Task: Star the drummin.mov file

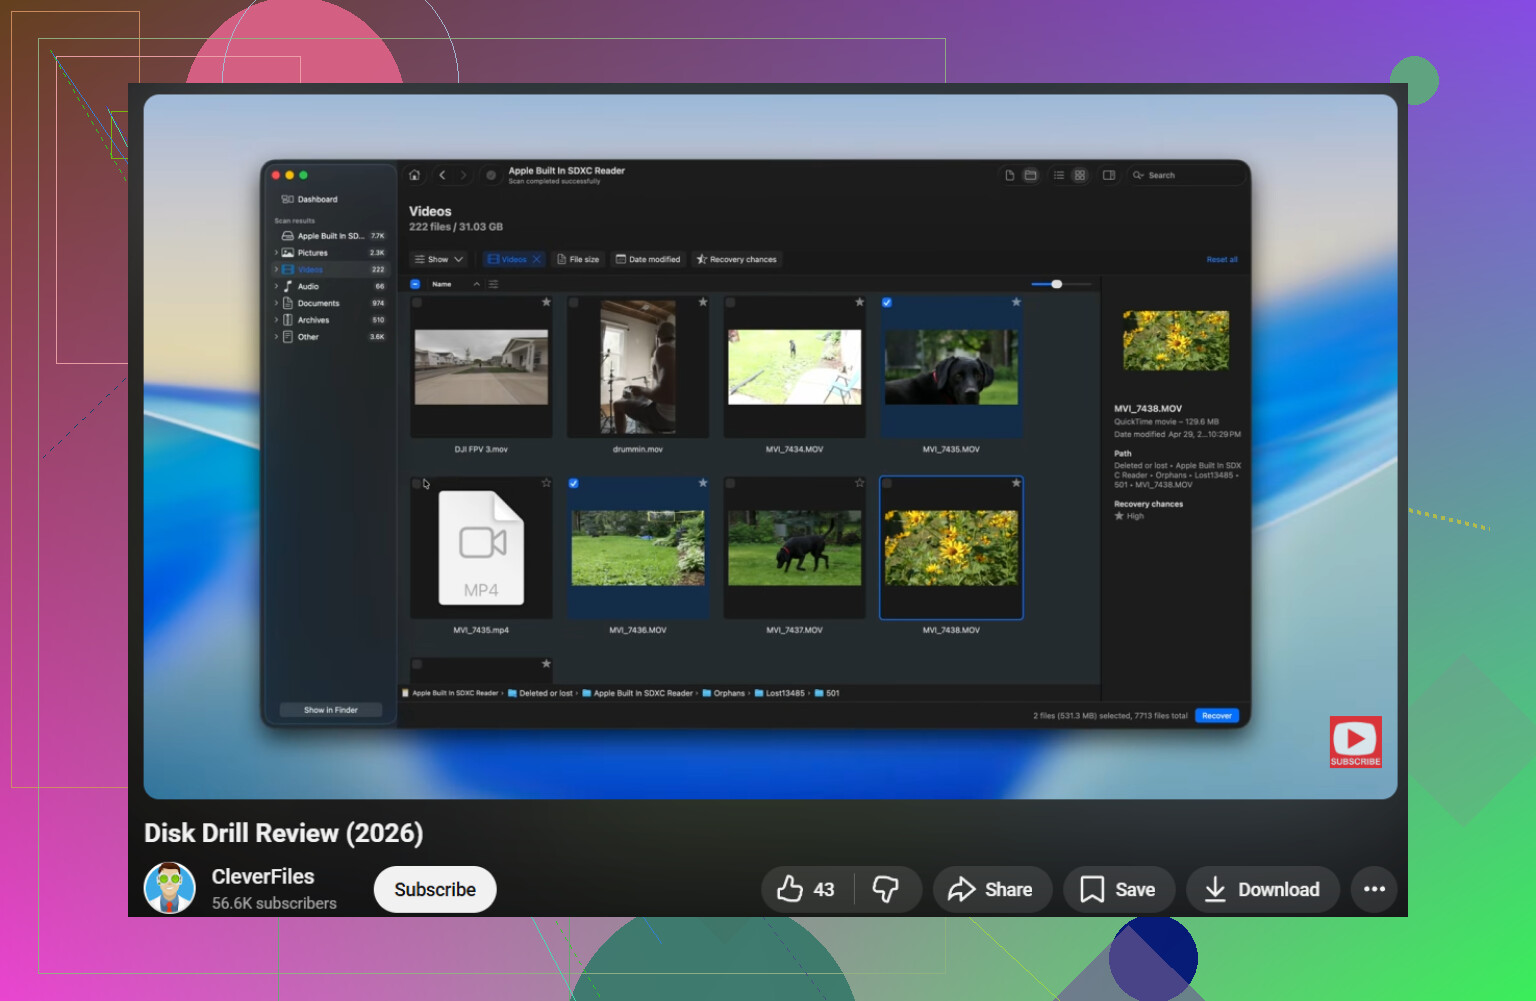Action: click(x=703, y=302)
